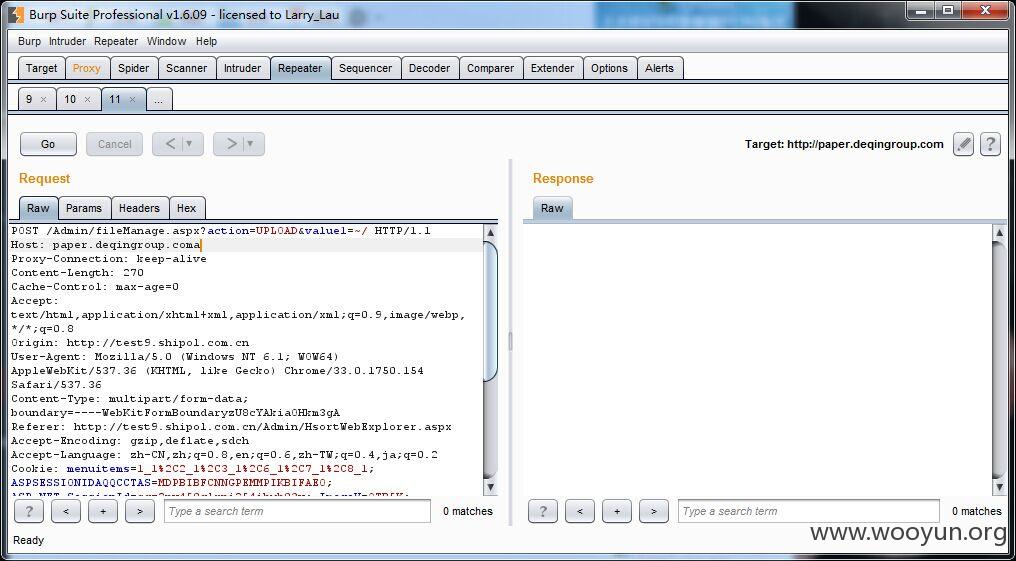Open the Window menu
The image size is (1016, 561).
pyautogui.click(x=167, y=41)
